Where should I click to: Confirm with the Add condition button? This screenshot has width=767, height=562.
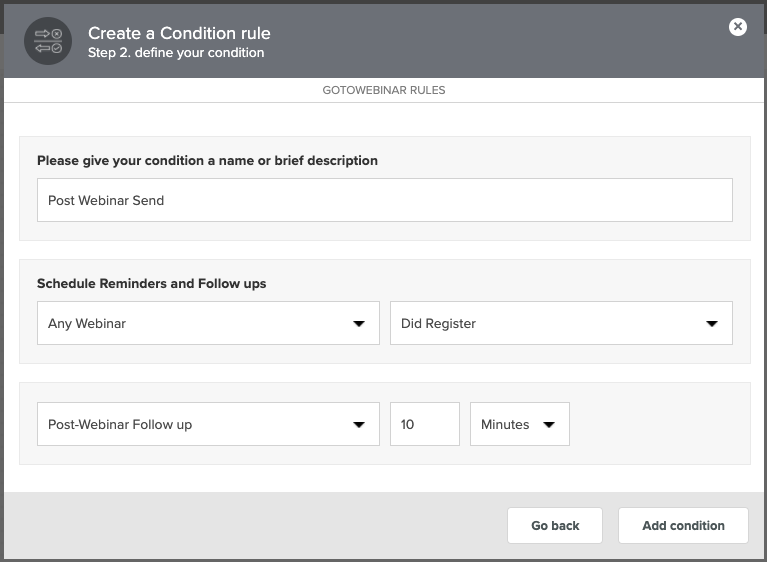pos(683,525)
